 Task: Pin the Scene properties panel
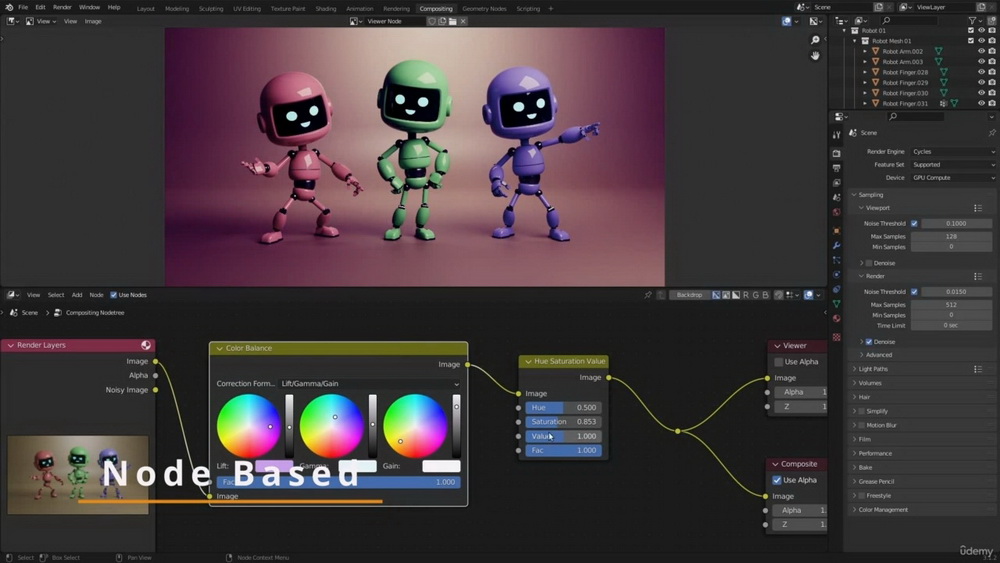coord(992,133)
